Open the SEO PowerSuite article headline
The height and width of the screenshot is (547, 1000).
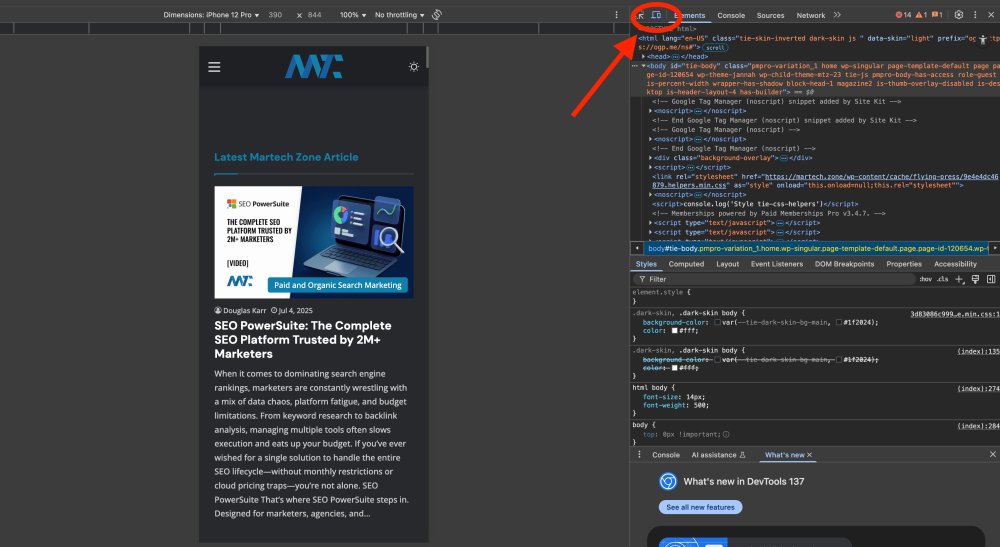click(303, 340)
